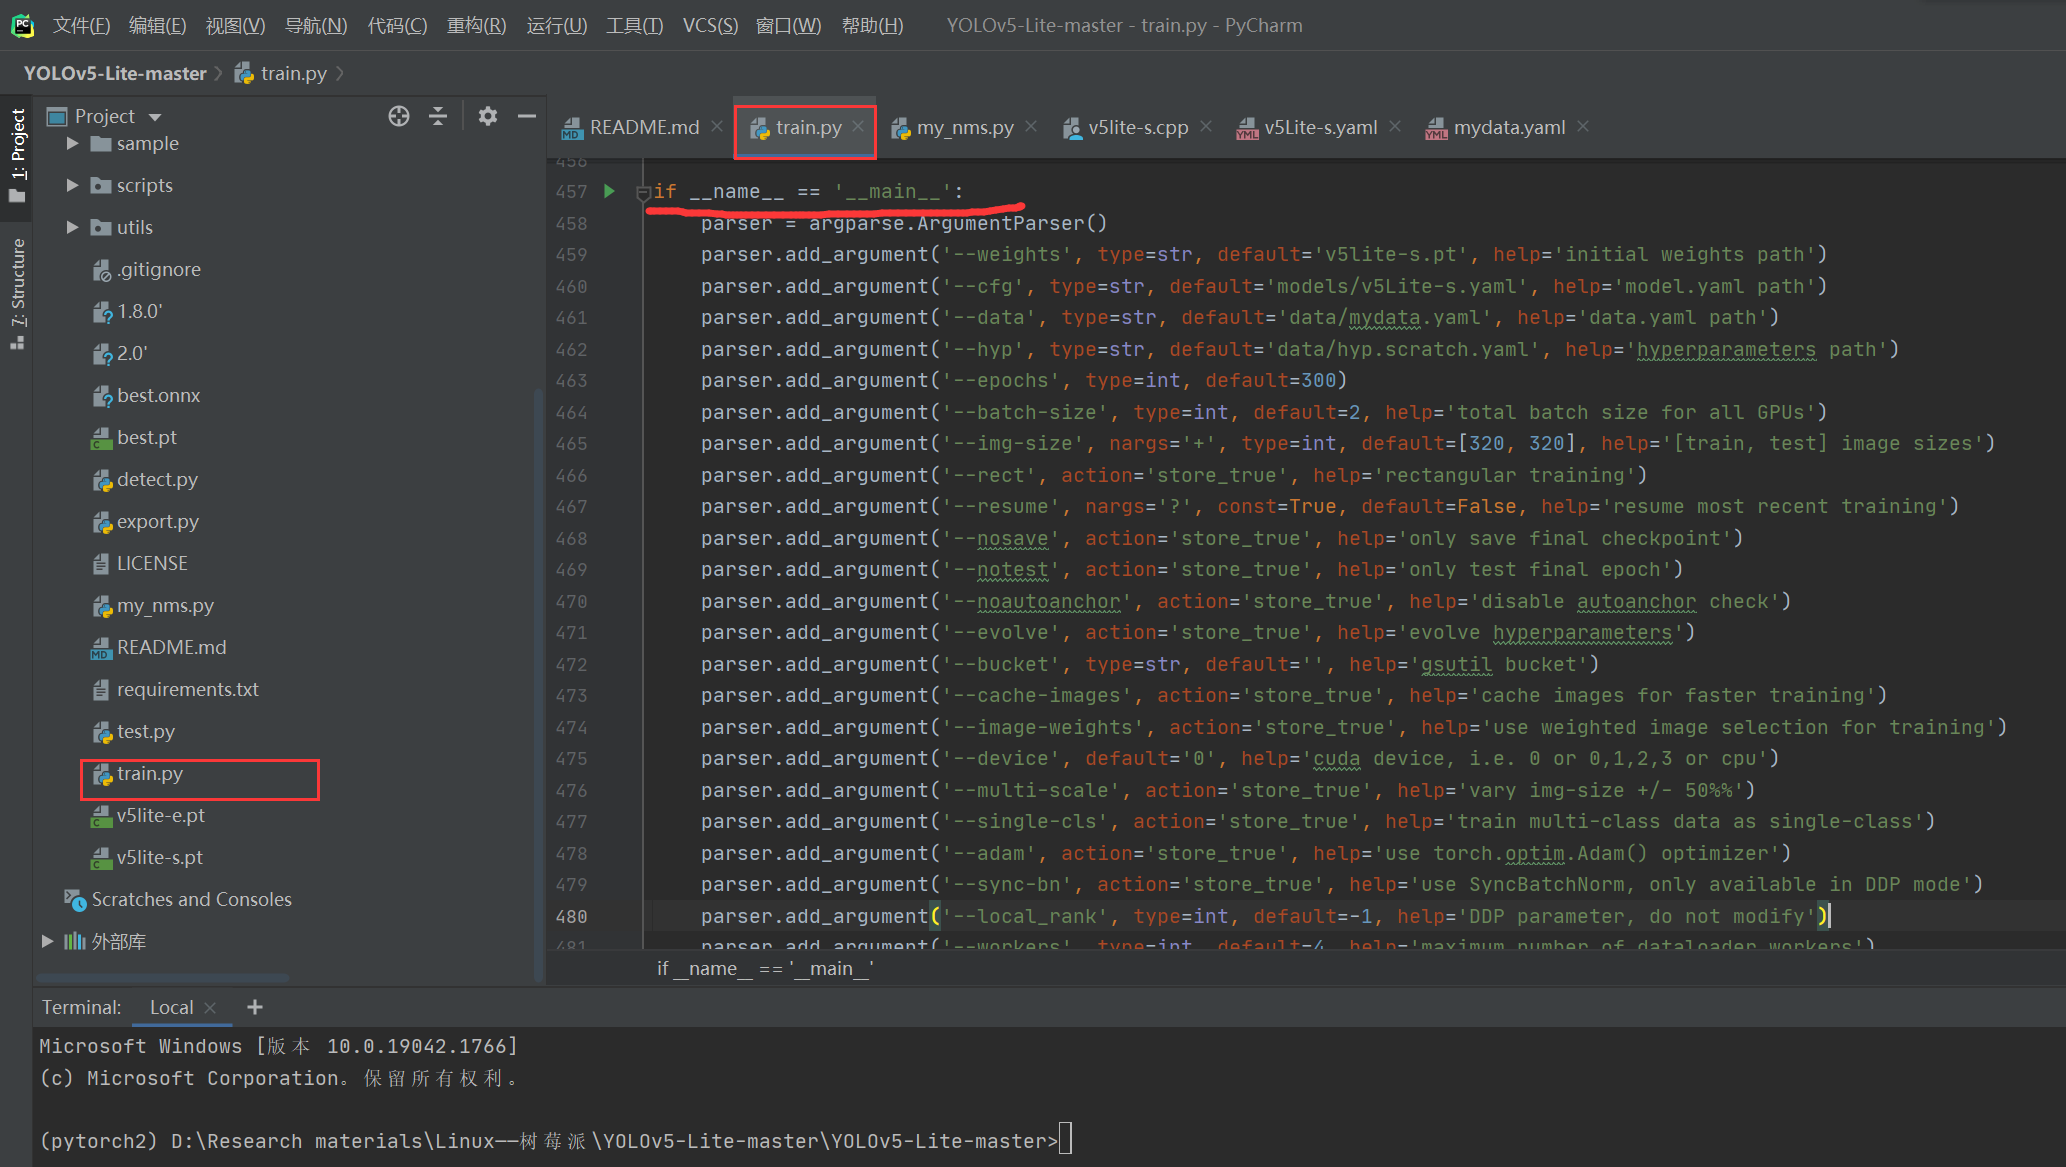Viewport: 2066px width, 1167px height.
Task: Close the v5lite-s.cpp editor tab
Action: click(x=1206, y=126)
